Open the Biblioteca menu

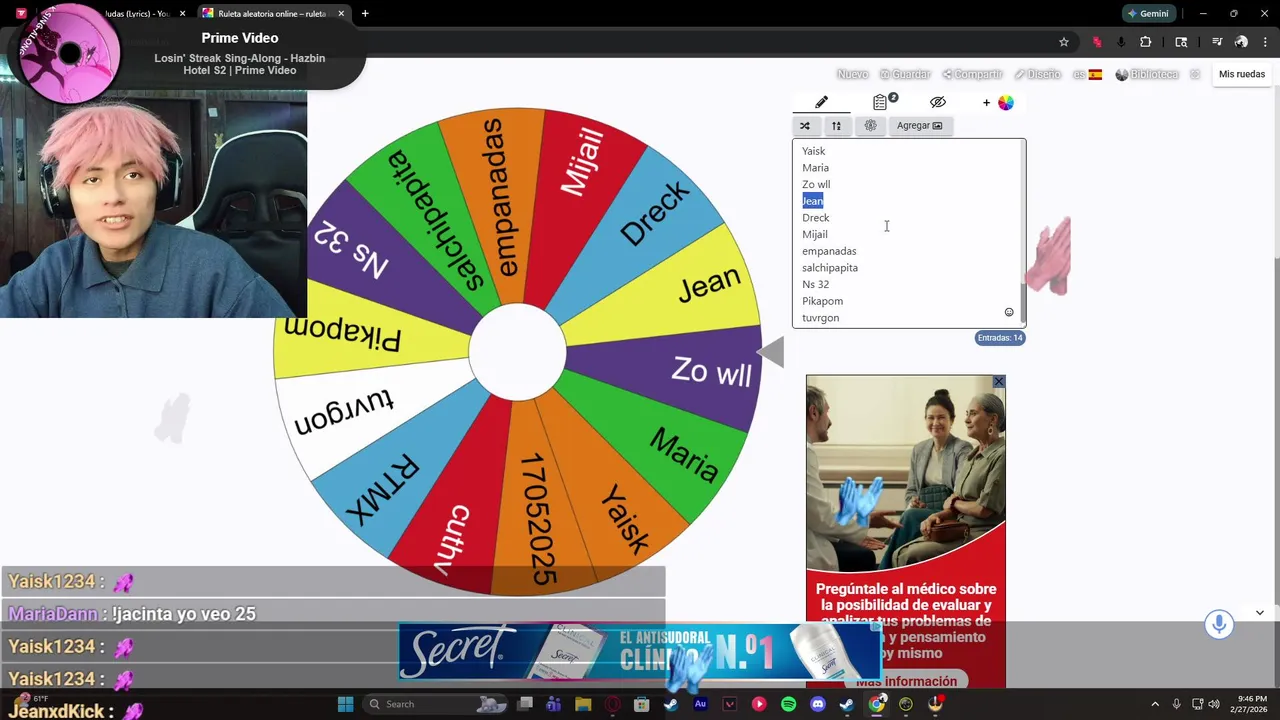[x=1147, y=74]
